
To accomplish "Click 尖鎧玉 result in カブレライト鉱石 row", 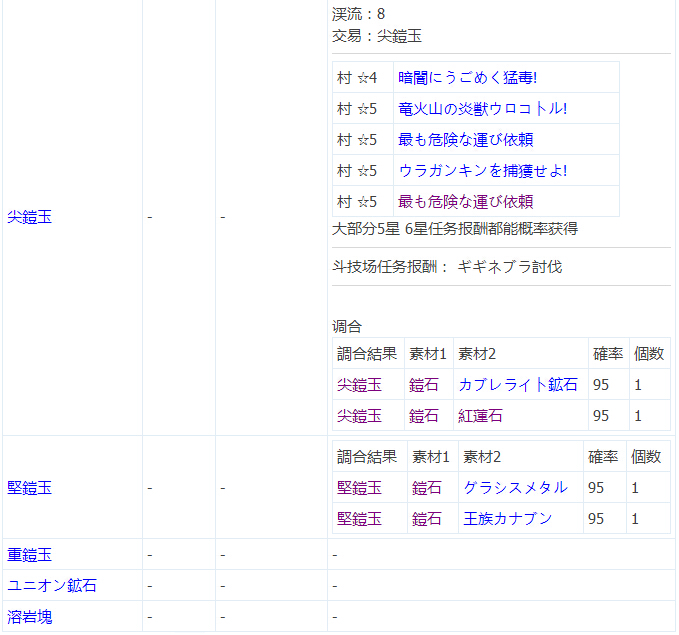I will 359,385.
